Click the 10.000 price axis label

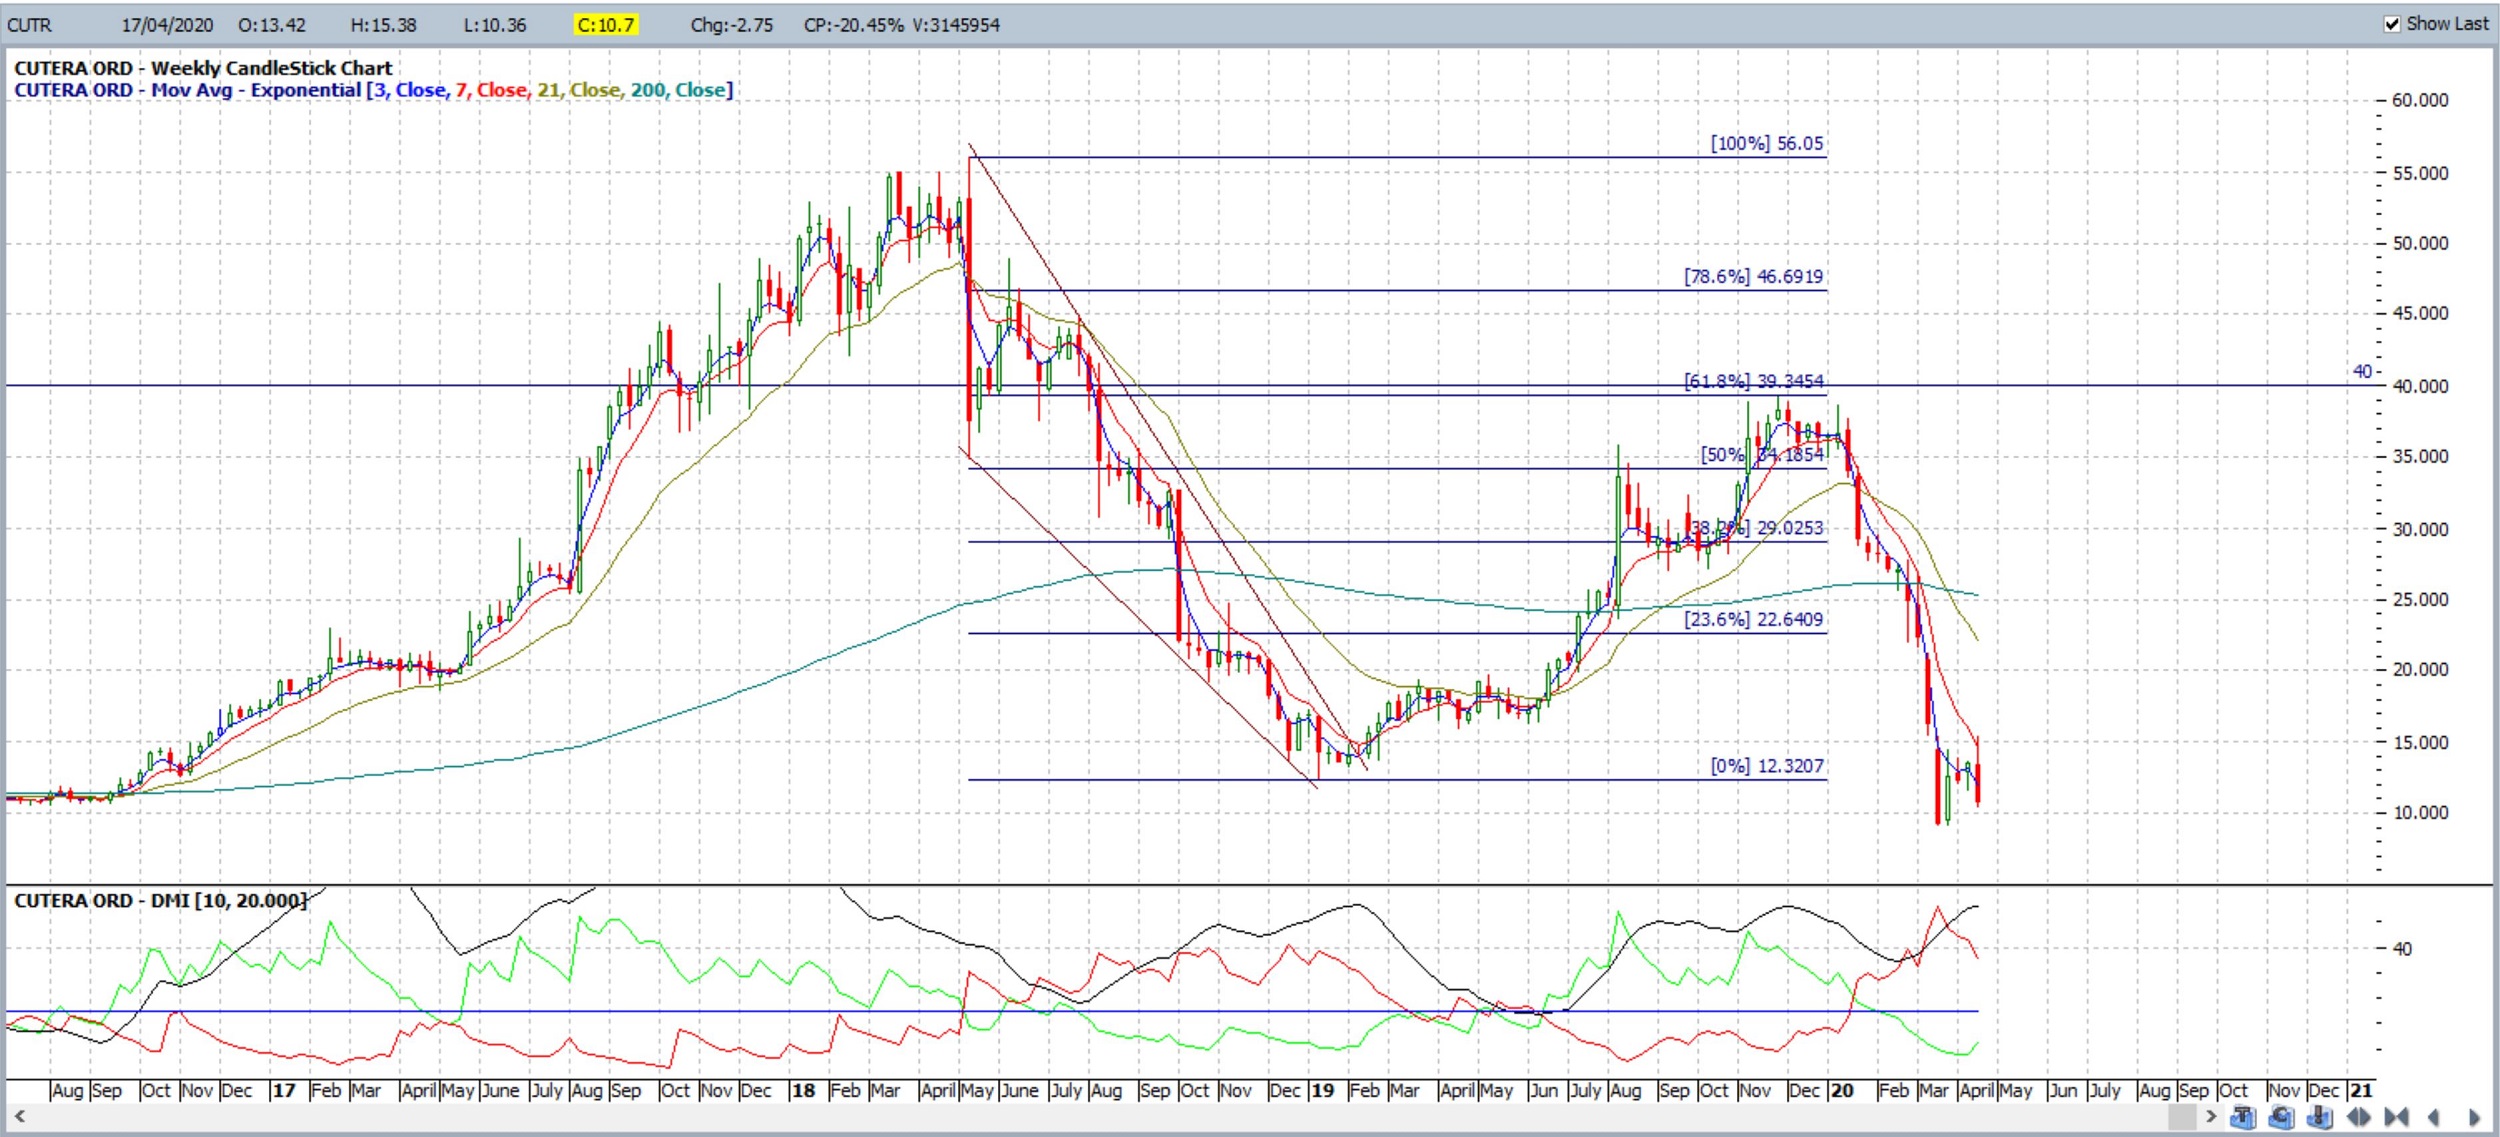click(2420, 813)
